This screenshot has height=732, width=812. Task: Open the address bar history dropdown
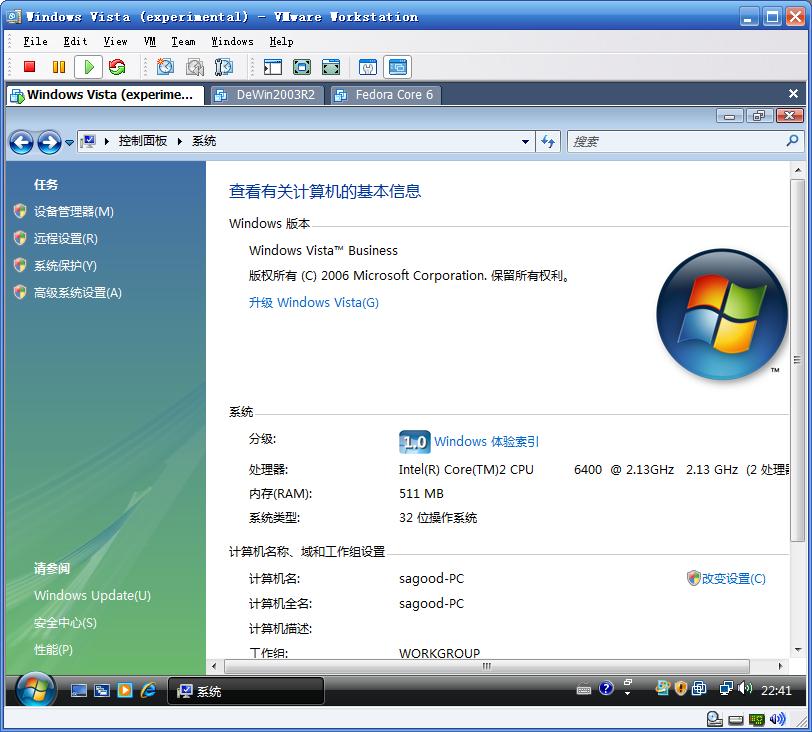[x=525, y=142]
